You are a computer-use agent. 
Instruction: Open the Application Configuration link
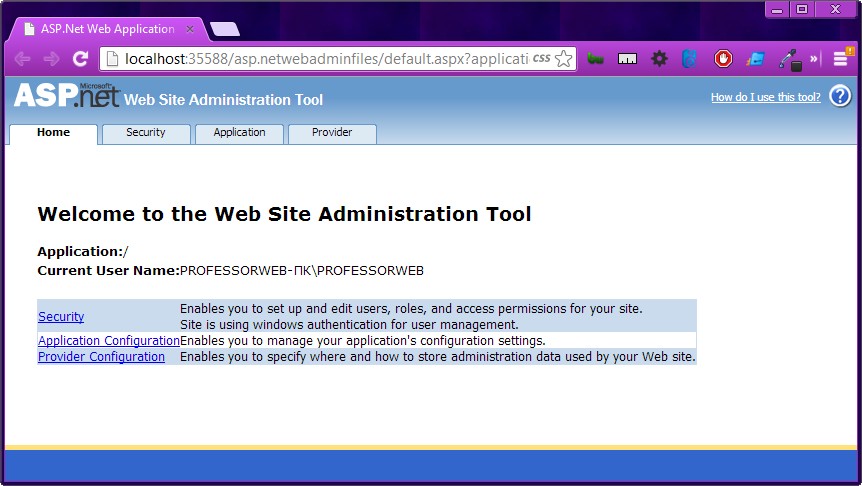[109, 340]
